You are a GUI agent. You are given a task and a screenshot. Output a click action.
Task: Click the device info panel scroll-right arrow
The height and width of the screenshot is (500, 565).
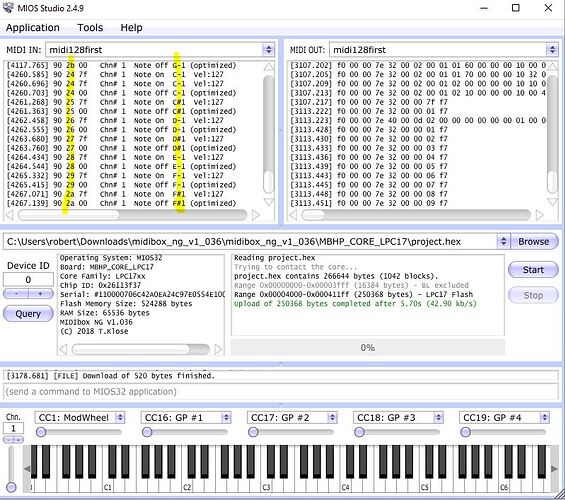click(218, 349)
